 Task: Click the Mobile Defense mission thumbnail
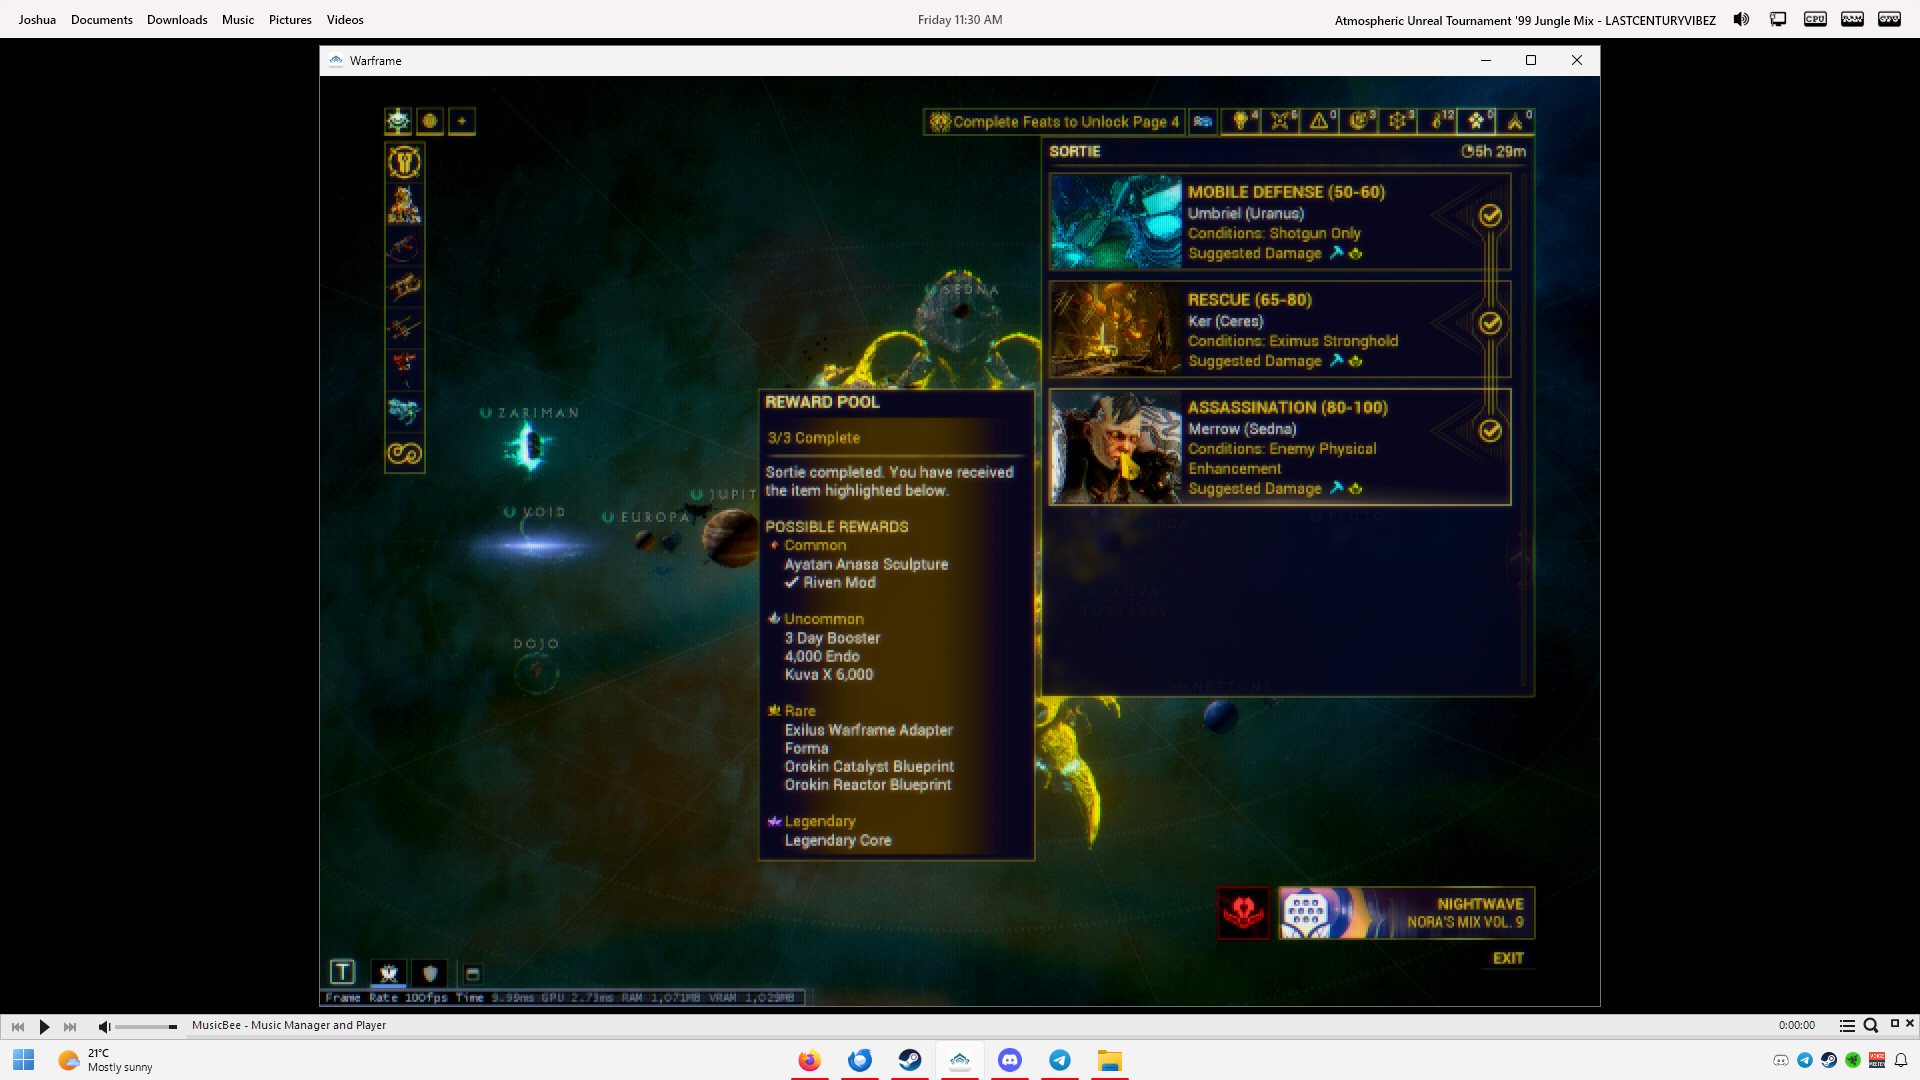pos(1116,222)
